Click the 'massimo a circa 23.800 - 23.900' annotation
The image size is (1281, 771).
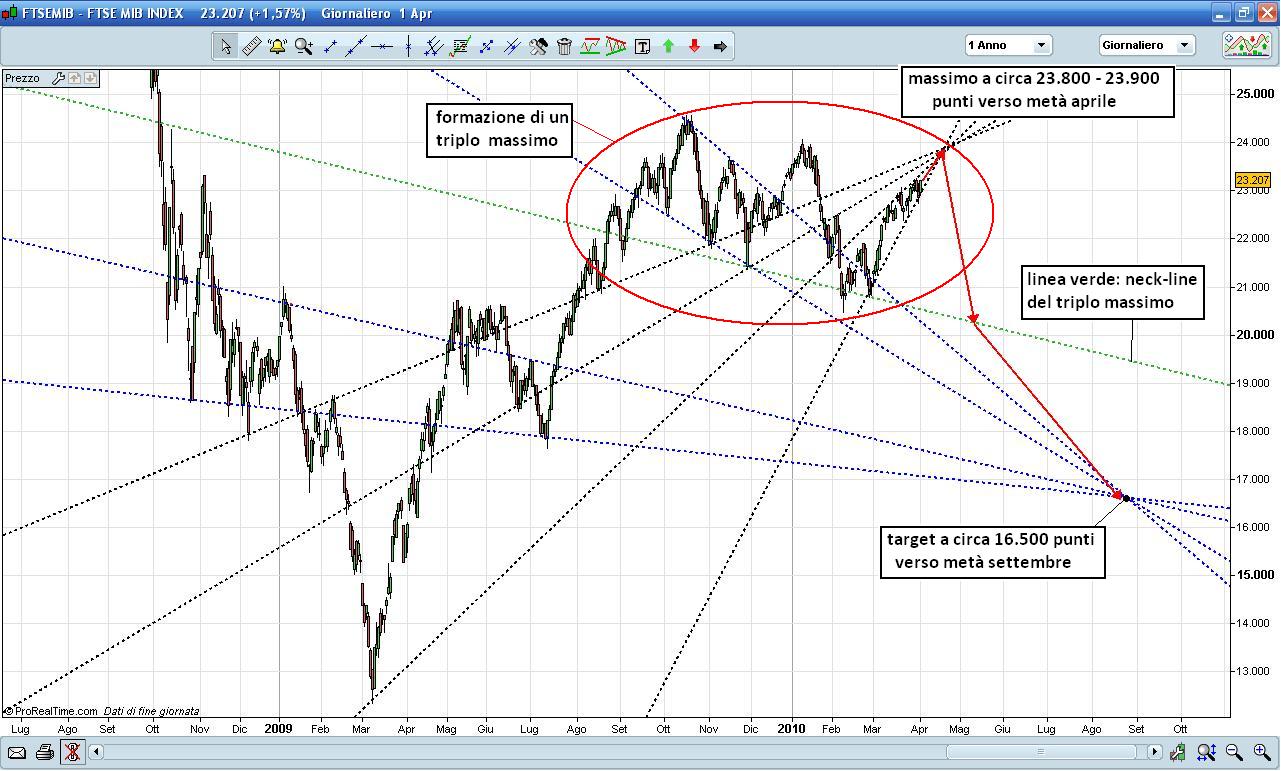(x=1036, y=91)
